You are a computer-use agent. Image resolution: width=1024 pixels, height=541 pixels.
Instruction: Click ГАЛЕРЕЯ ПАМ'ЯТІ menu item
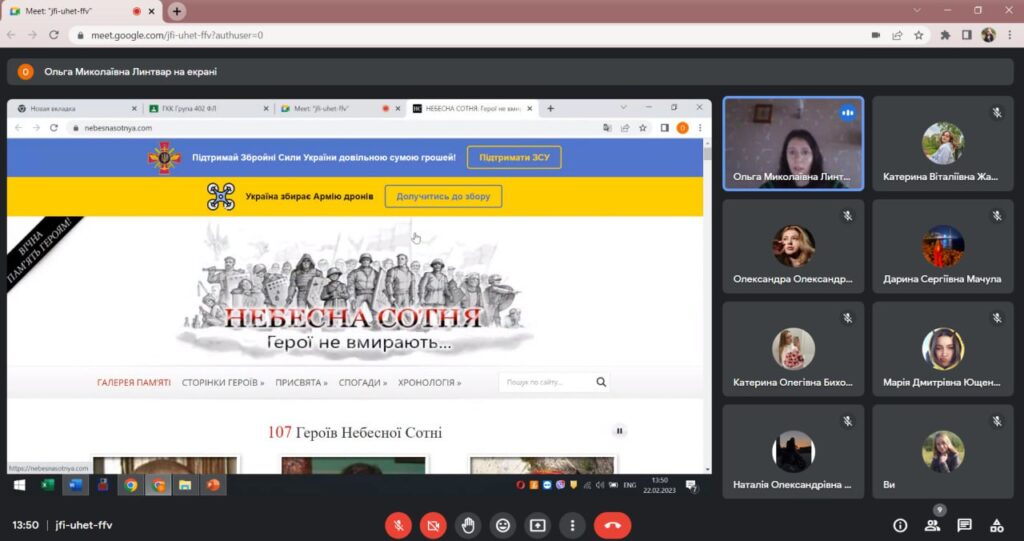pos(134,382)
